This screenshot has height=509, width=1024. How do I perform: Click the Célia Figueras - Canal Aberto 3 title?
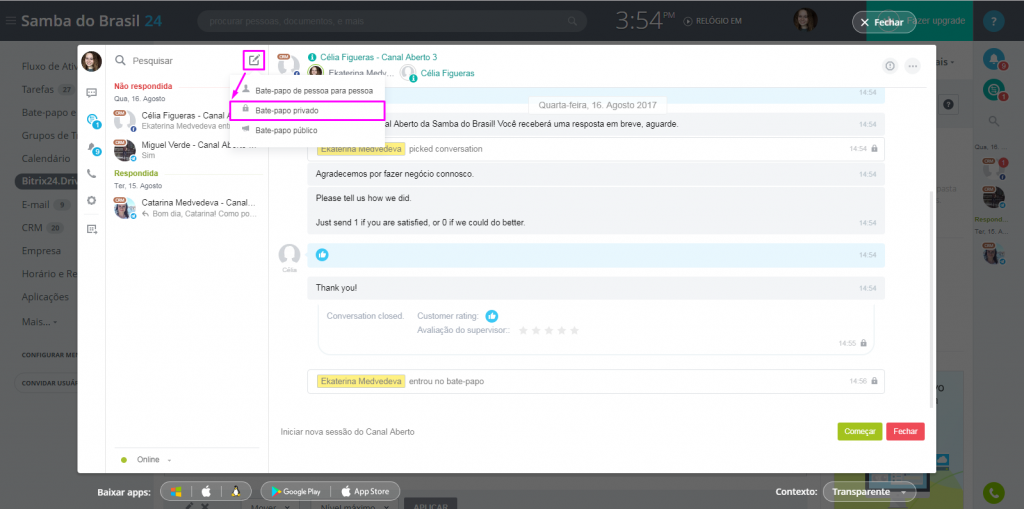point(379,57)
